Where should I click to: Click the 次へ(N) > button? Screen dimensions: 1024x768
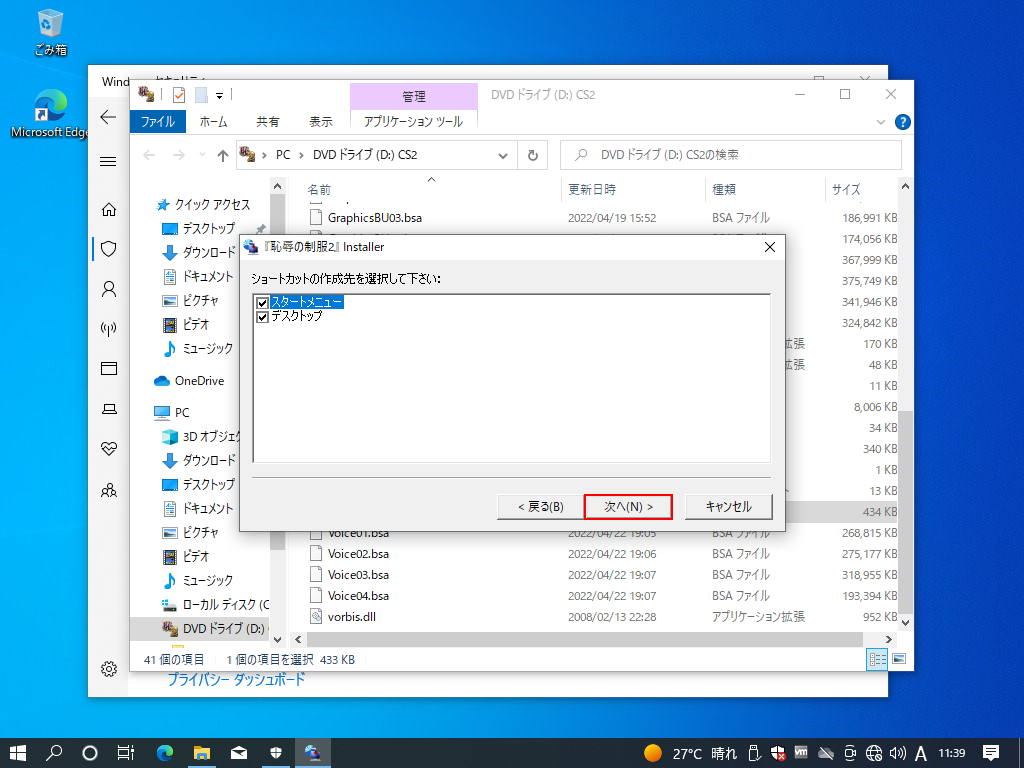(x=628, y=507)
